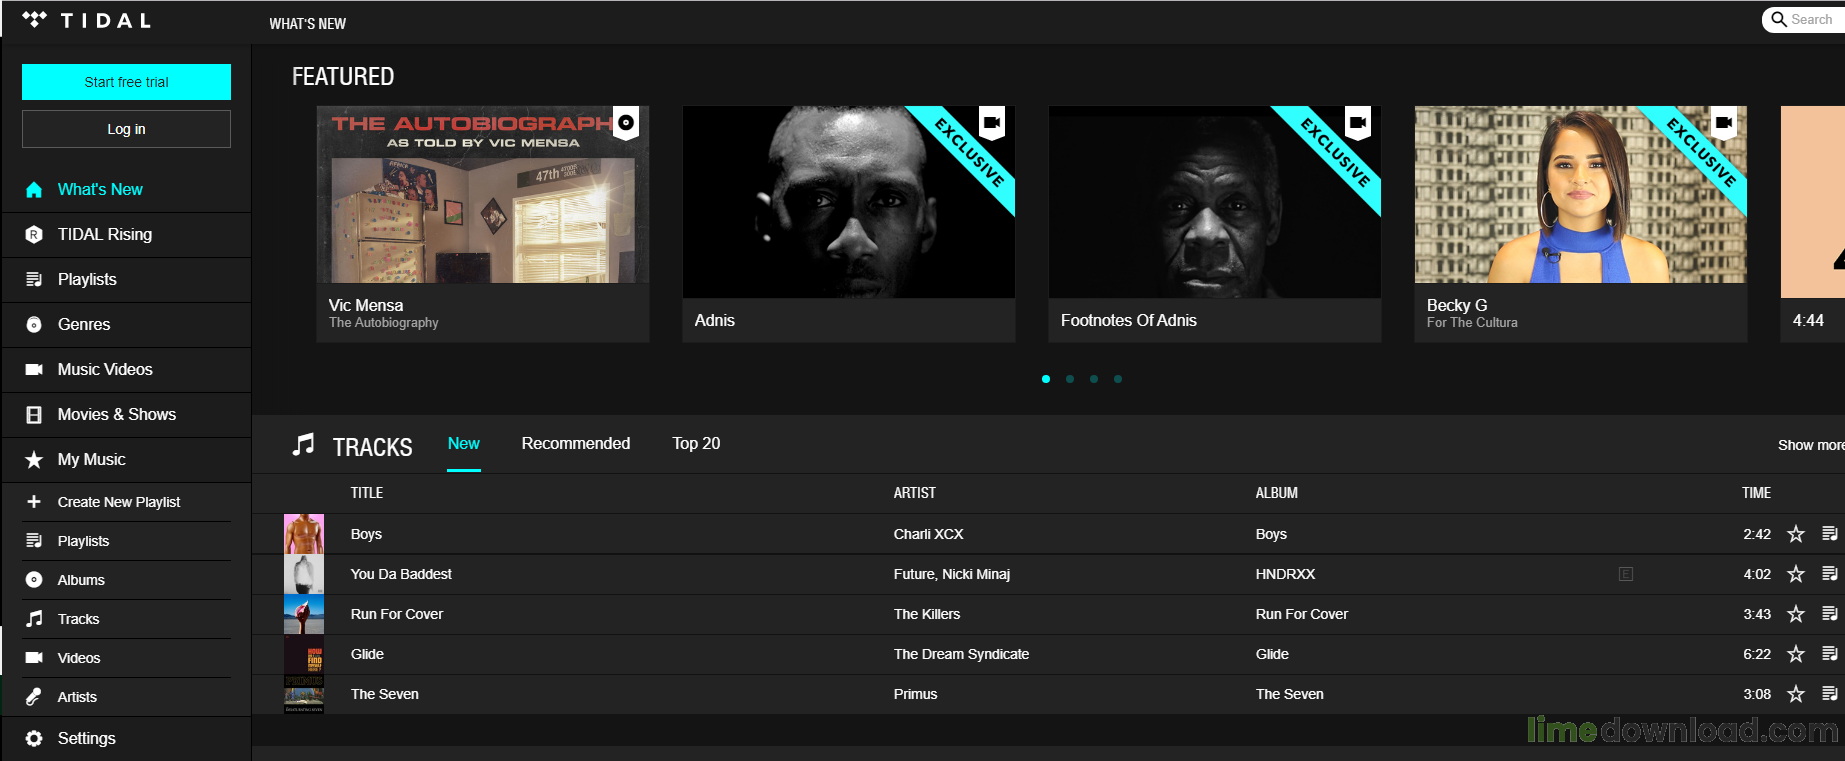
Task: Switch to the Recommended tracks tab
Action: coord(575,444)
